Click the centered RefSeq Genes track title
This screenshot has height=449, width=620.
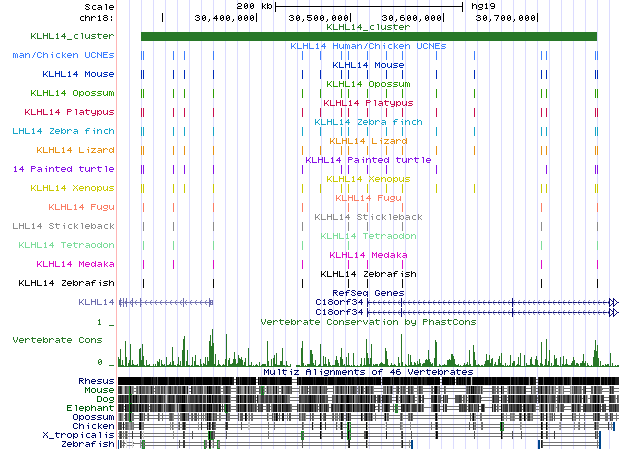coord(367,292)
